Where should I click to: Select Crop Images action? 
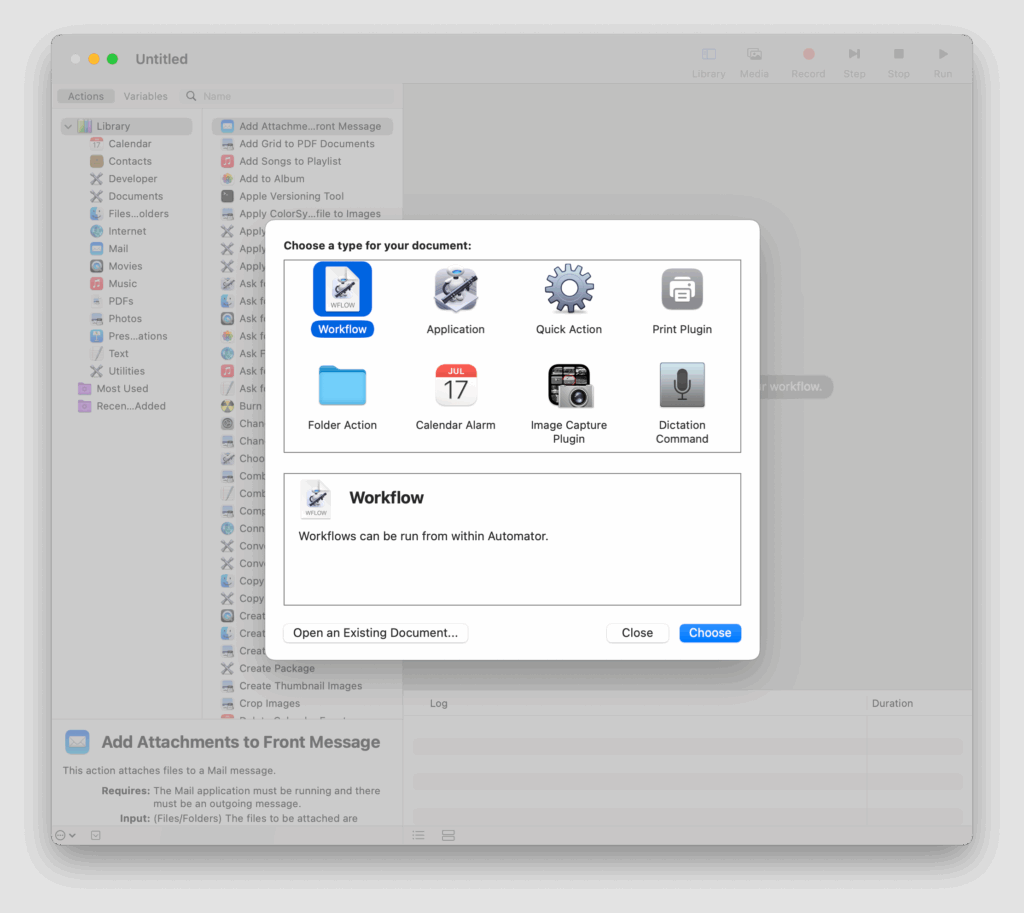(302, 703)
